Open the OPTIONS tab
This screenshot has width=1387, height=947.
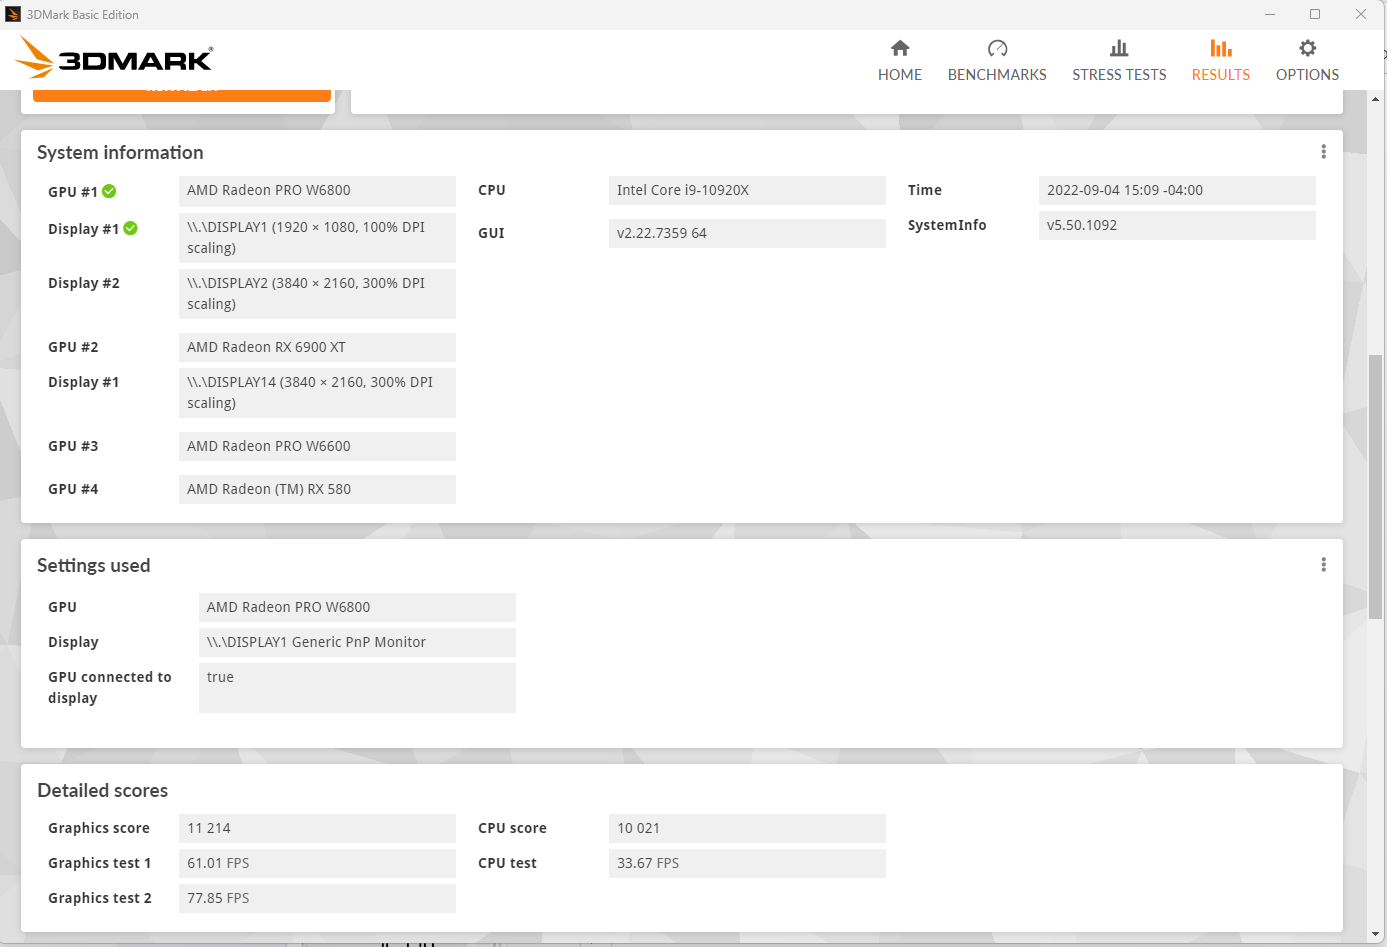(1307, 61)
